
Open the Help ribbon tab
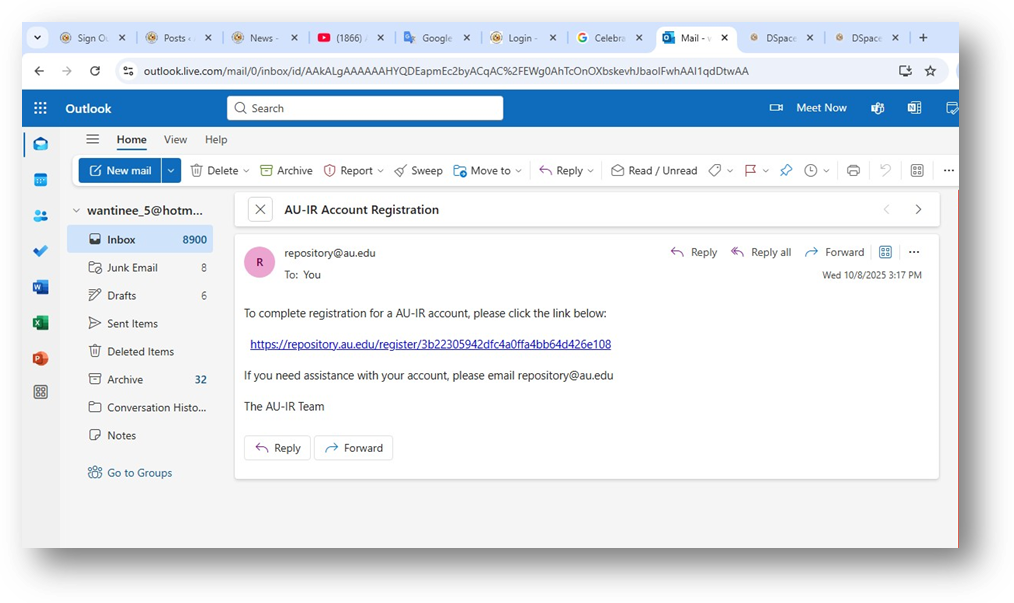coord(216,140)
